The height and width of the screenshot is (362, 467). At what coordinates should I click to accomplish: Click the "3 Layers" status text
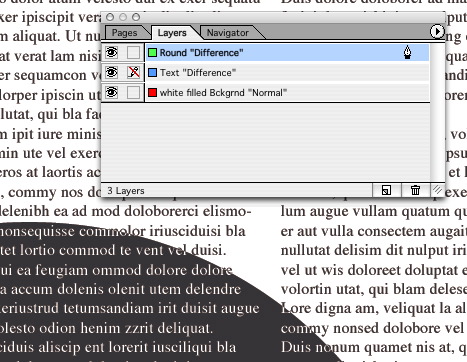(x=126, y=191)
